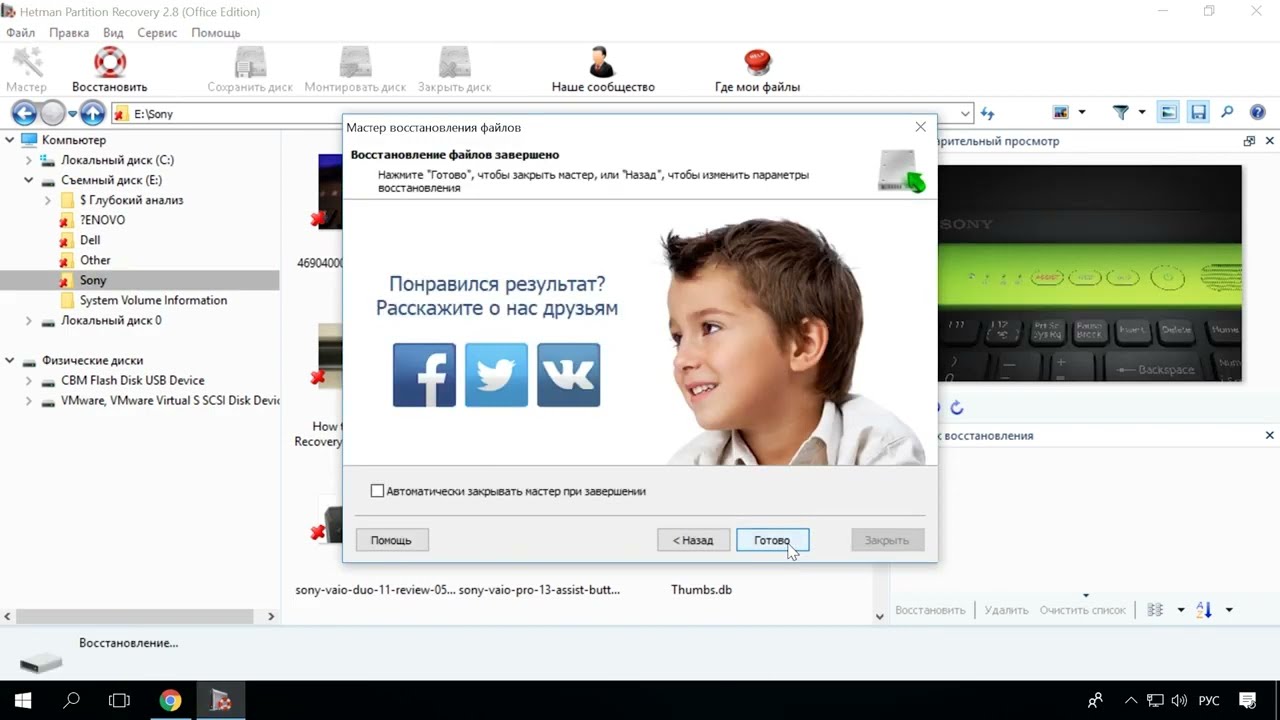
Task: Click the Закрыть диск toolbar icon
Action: pyautogui.click(x=454, y=63)
